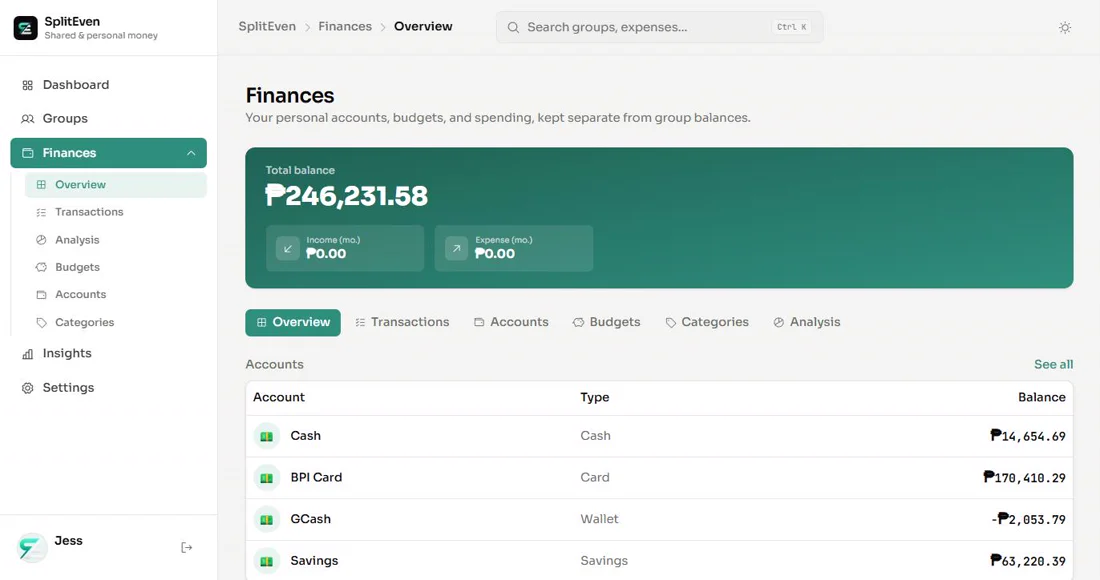The image size is (1100, 580).
Task: Click the Cash account name
Action: (305, 436)
